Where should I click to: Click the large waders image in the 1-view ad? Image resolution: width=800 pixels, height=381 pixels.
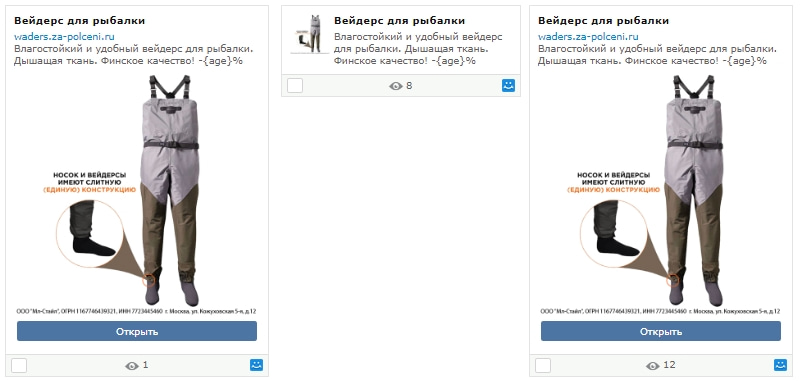[137, 195]
